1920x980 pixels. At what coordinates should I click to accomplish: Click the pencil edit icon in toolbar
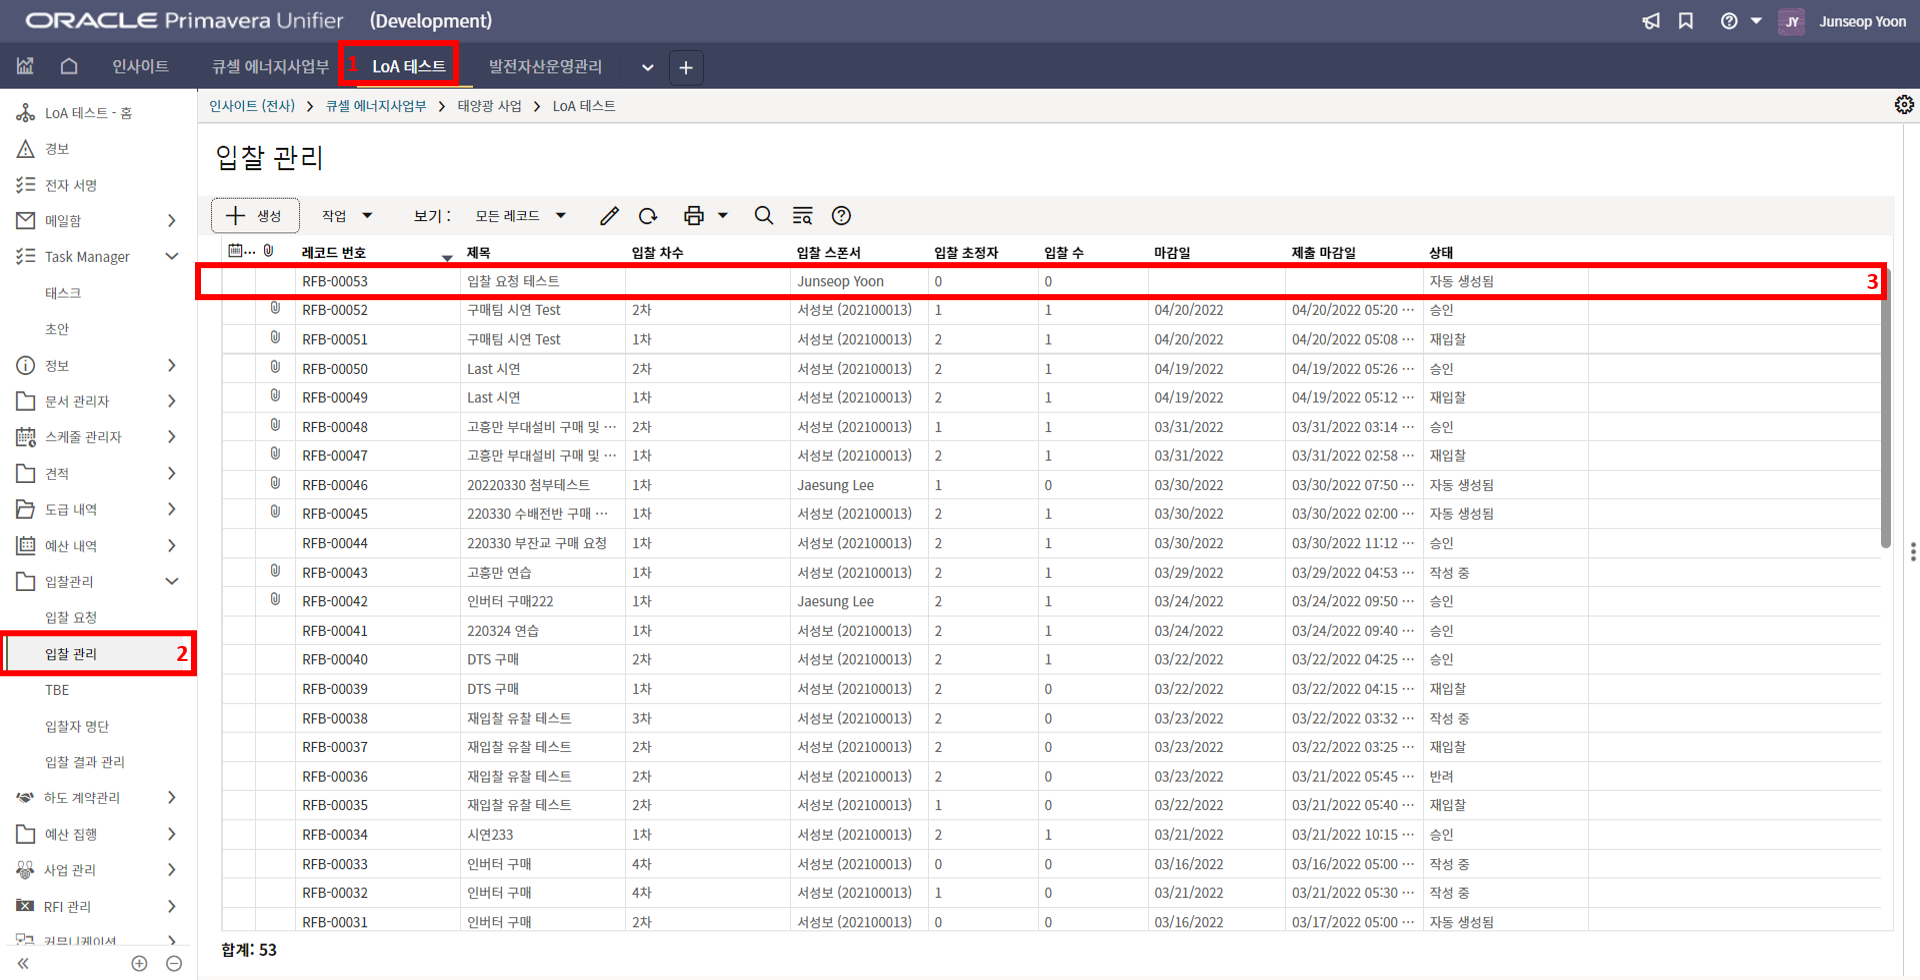pyautogui.click(x=609, y=216)
